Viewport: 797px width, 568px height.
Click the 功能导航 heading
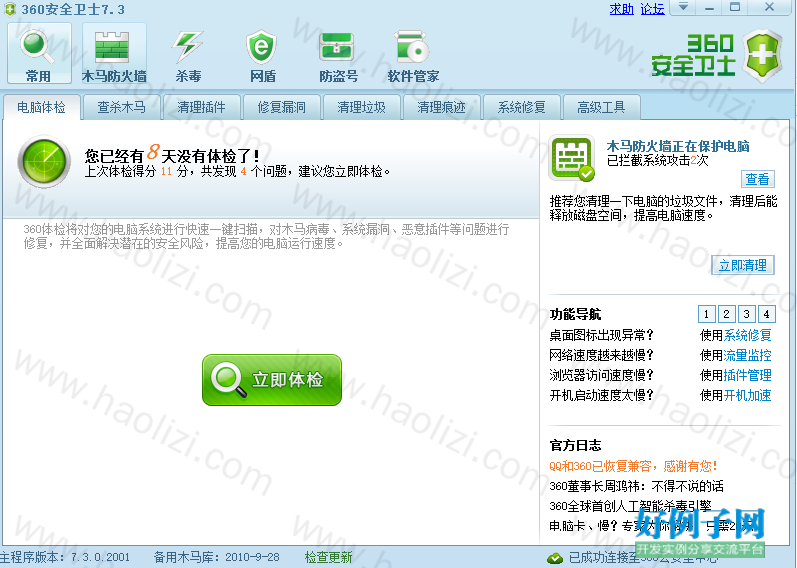(575, 314)
